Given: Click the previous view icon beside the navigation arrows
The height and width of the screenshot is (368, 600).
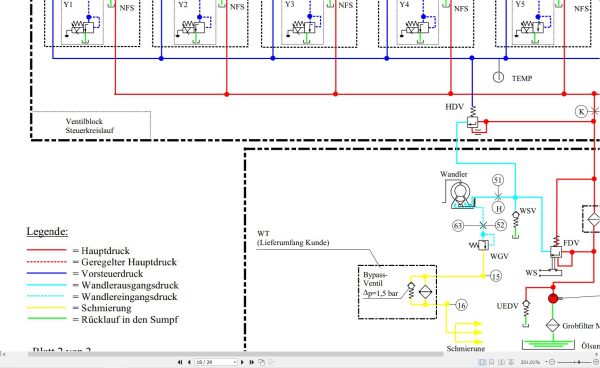Looking at the screenshot, I should (x=261, y=362).
